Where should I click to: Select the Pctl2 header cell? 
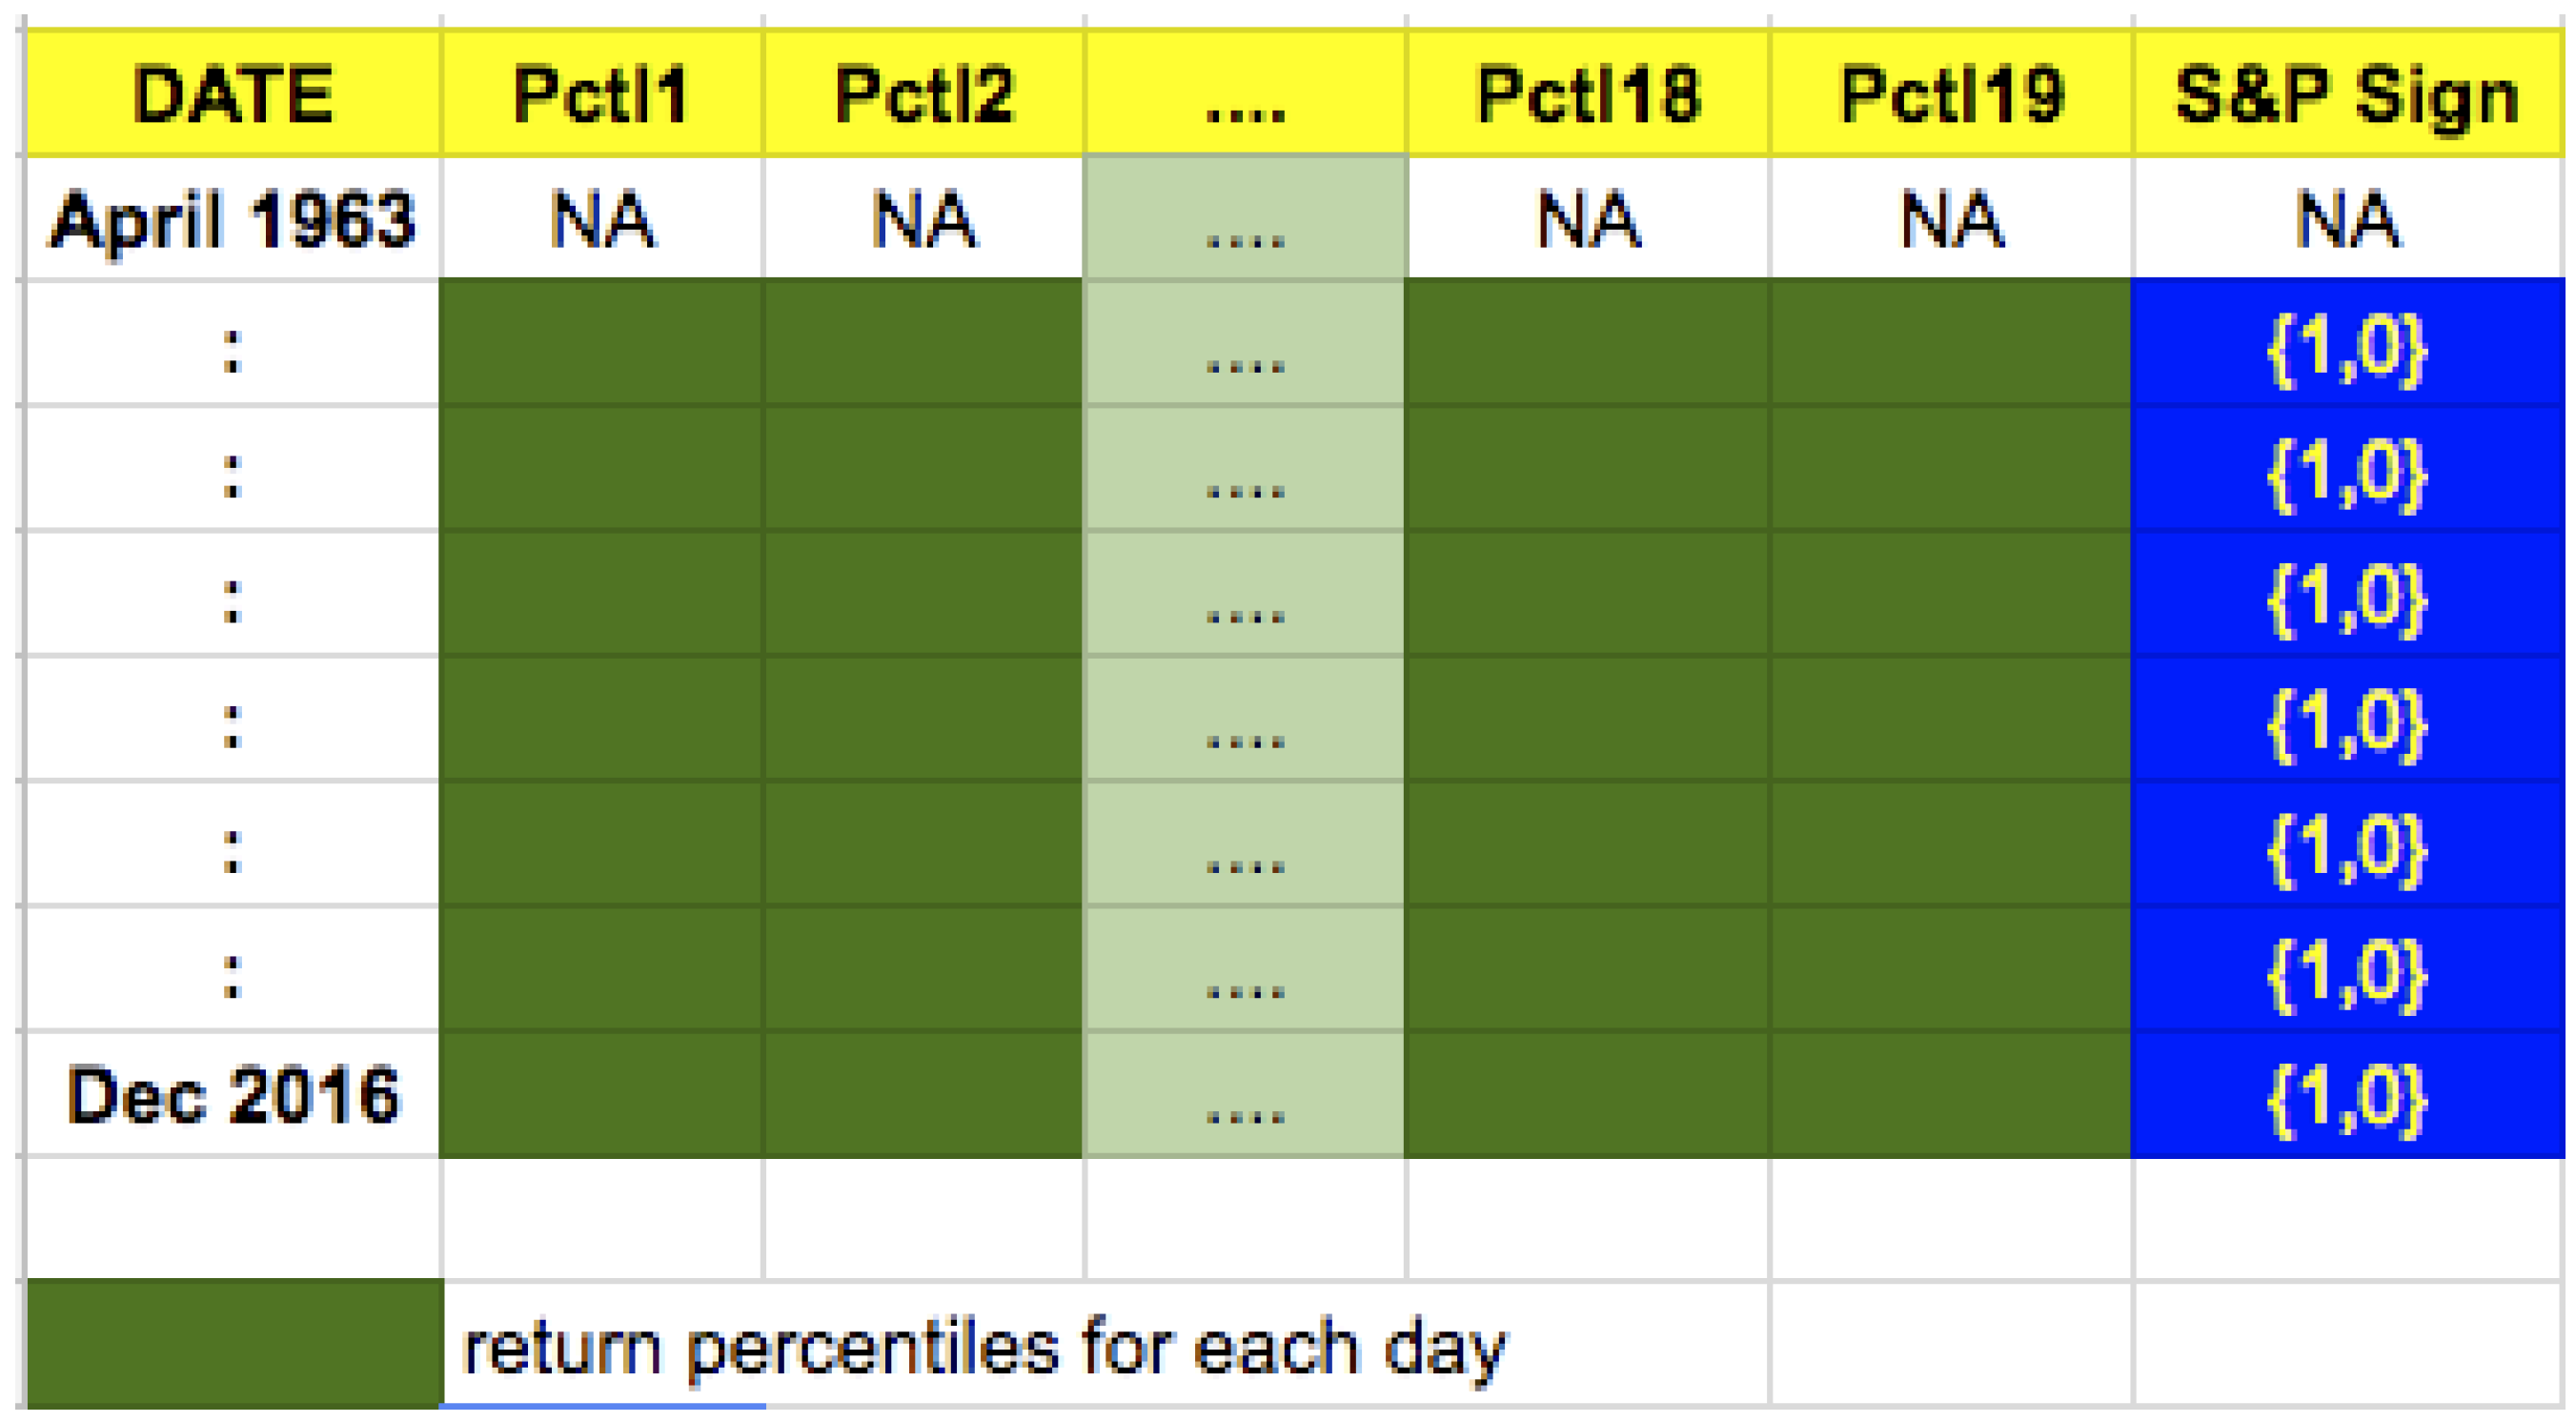[924, 94]
